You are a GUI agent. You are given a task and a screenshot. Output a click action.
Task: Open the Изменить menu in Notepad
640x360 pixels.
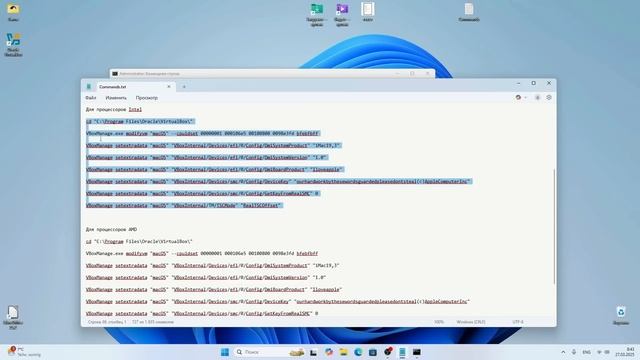(x=116, y=98)
